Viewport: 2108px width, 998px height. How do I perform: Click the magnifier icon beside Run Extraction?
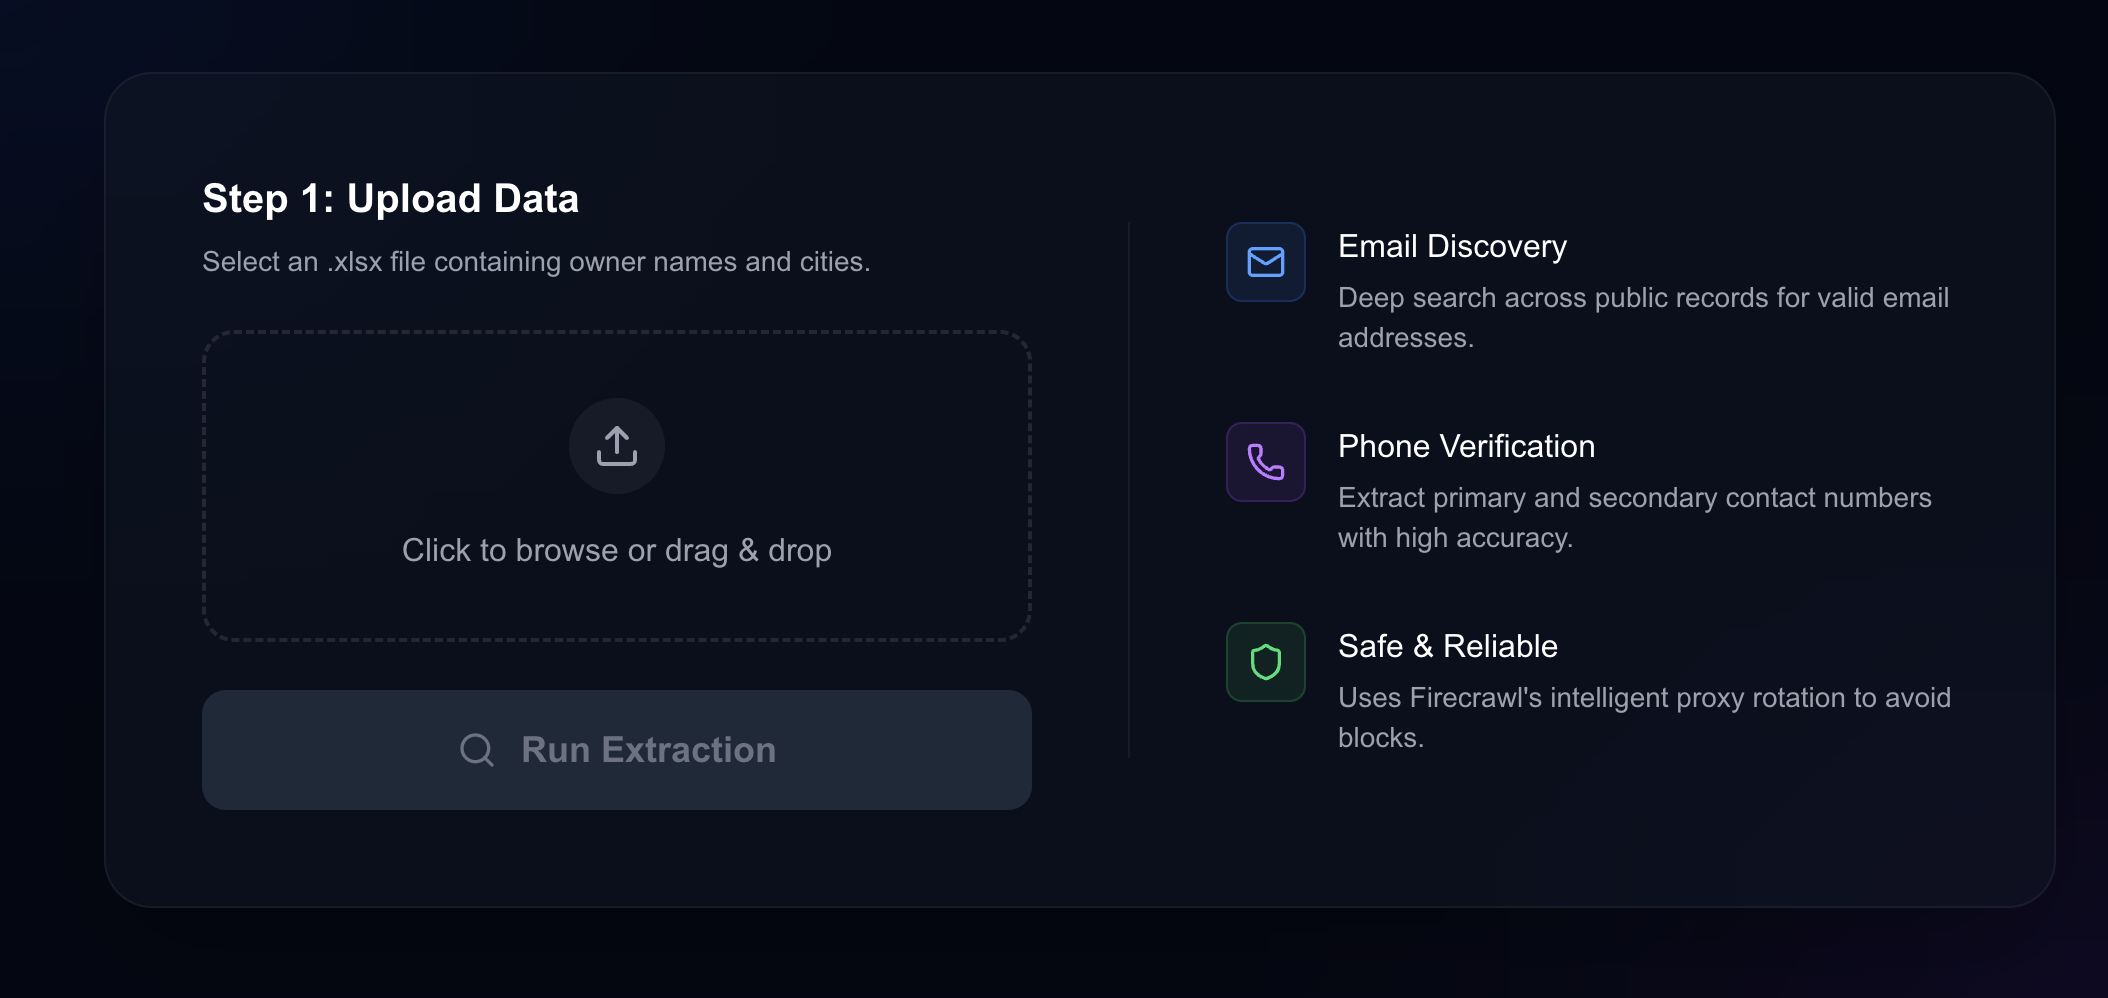click(477, 750)
